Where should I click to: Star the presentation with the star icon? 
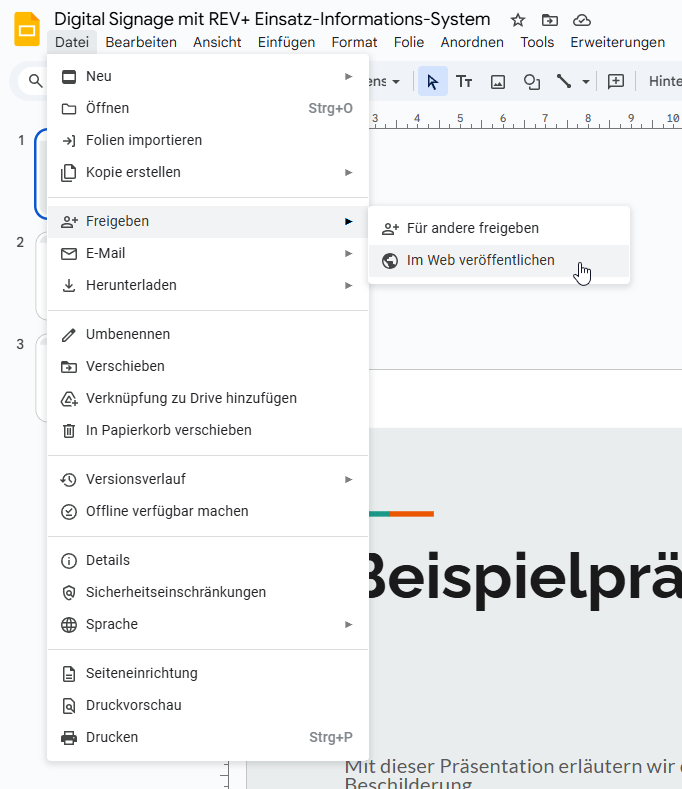pyautogui.click(x=518, y=20)
